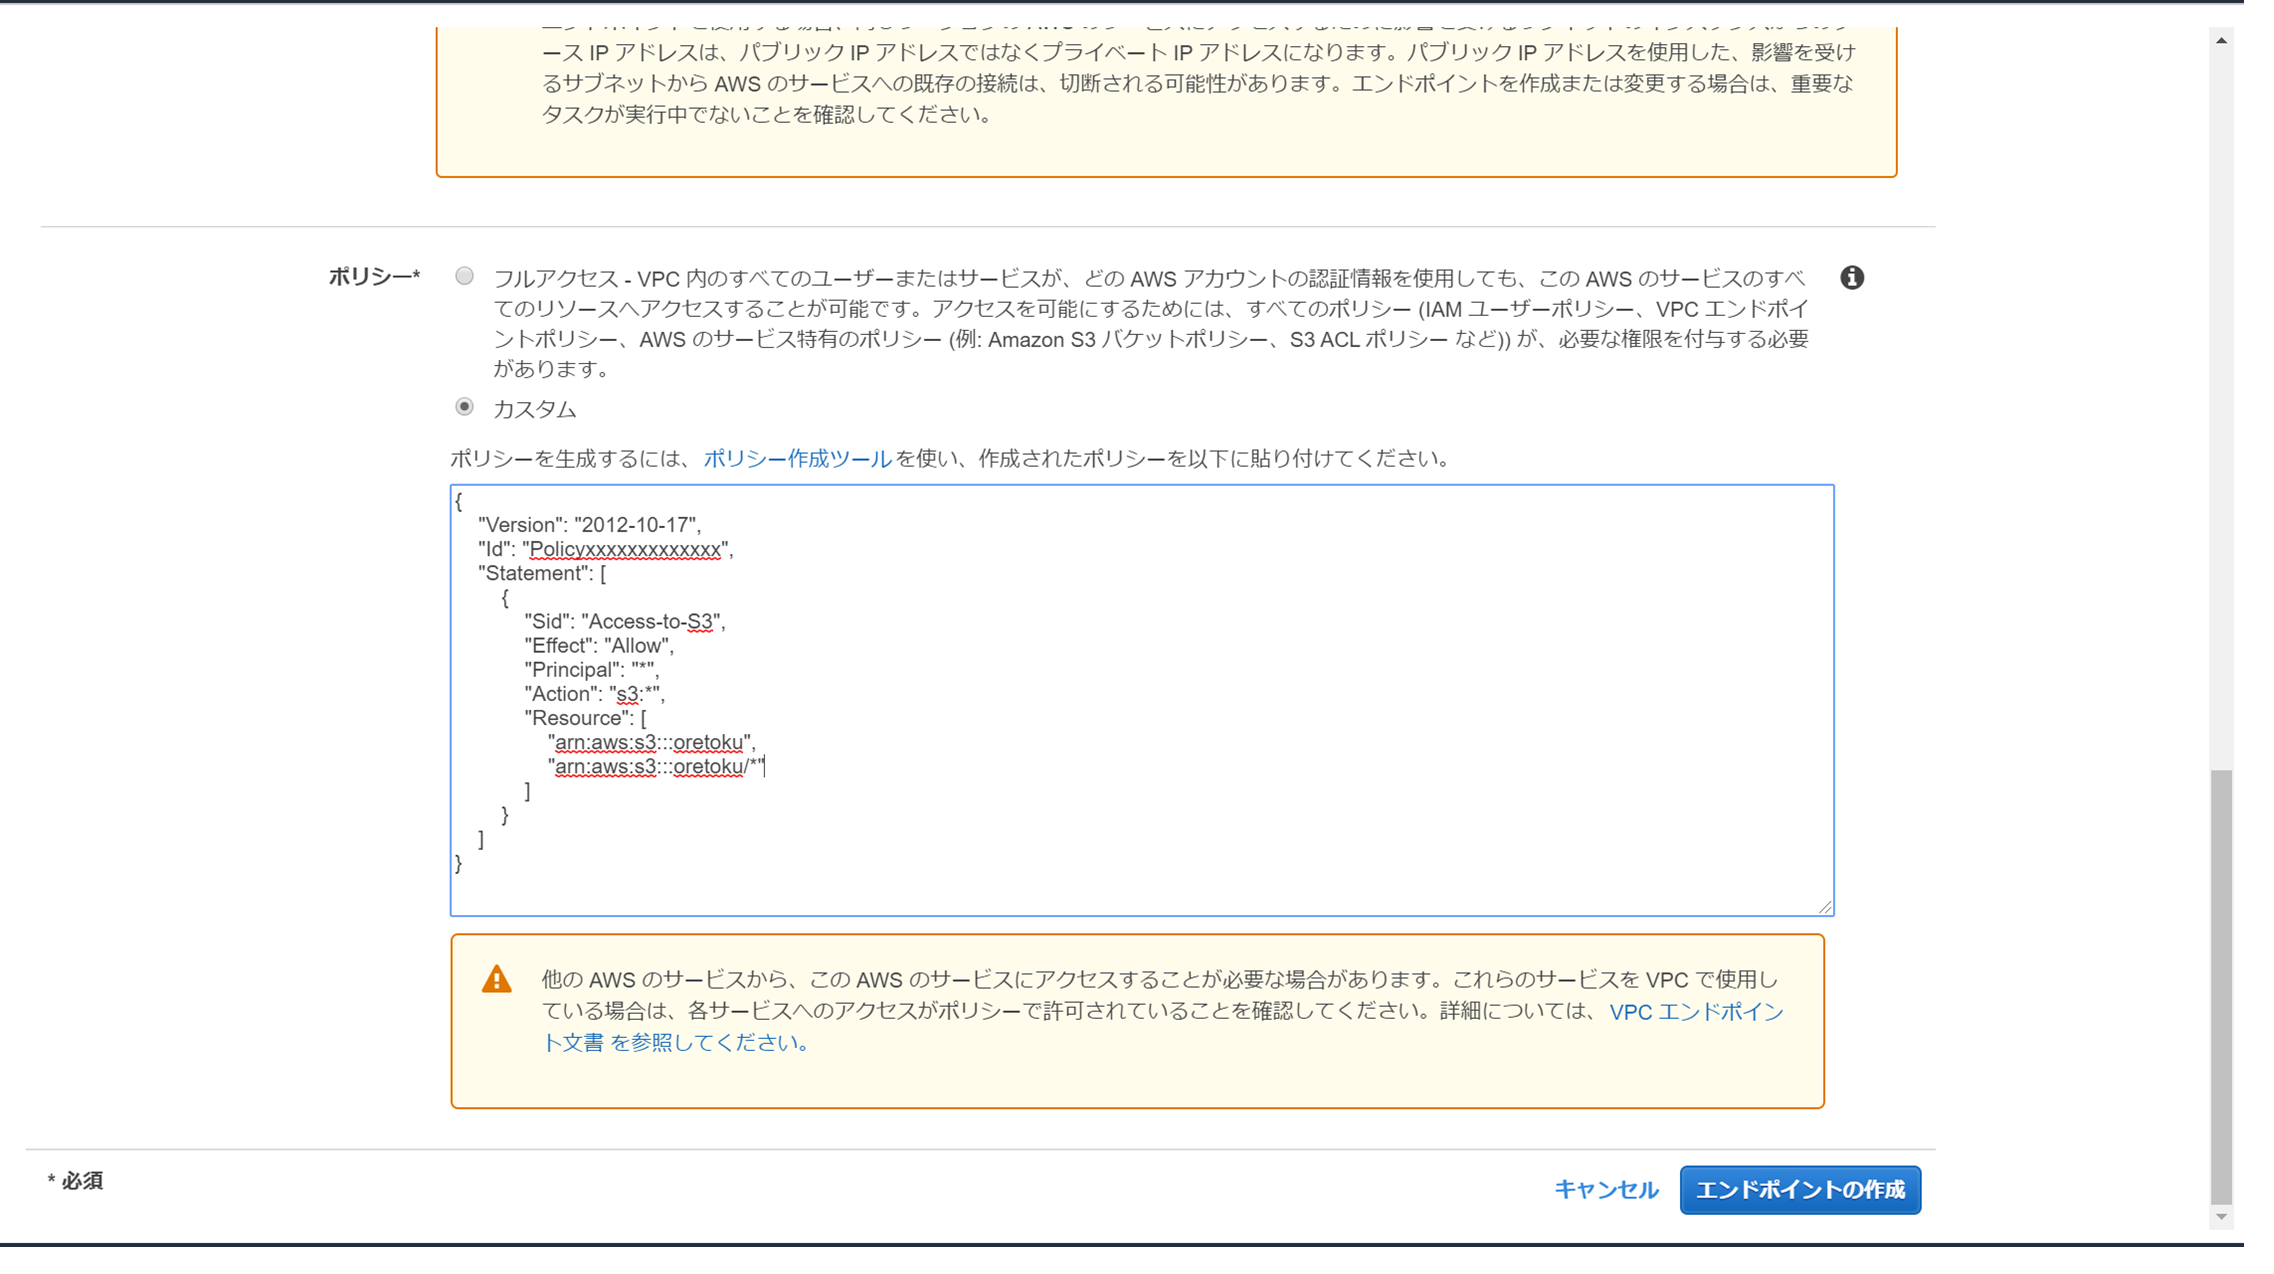Place cursor on the "Principal" line
The width and height of the screenshot is (2274, 1274).
tap(590, 670)
